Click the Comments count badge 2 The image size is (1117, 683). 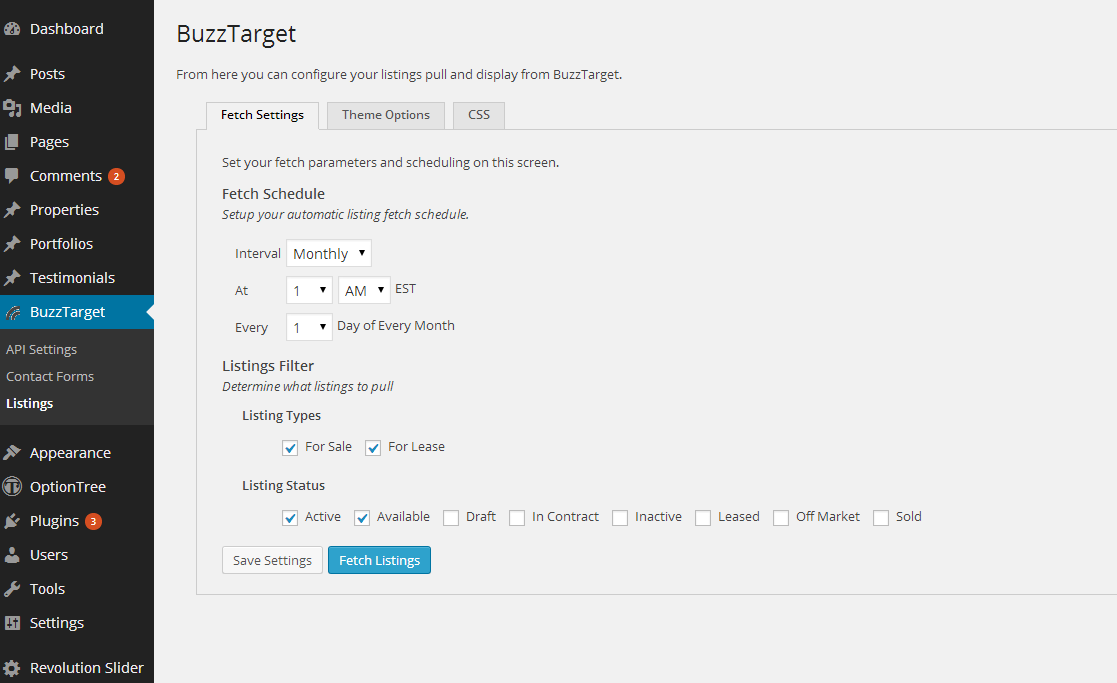116,177
